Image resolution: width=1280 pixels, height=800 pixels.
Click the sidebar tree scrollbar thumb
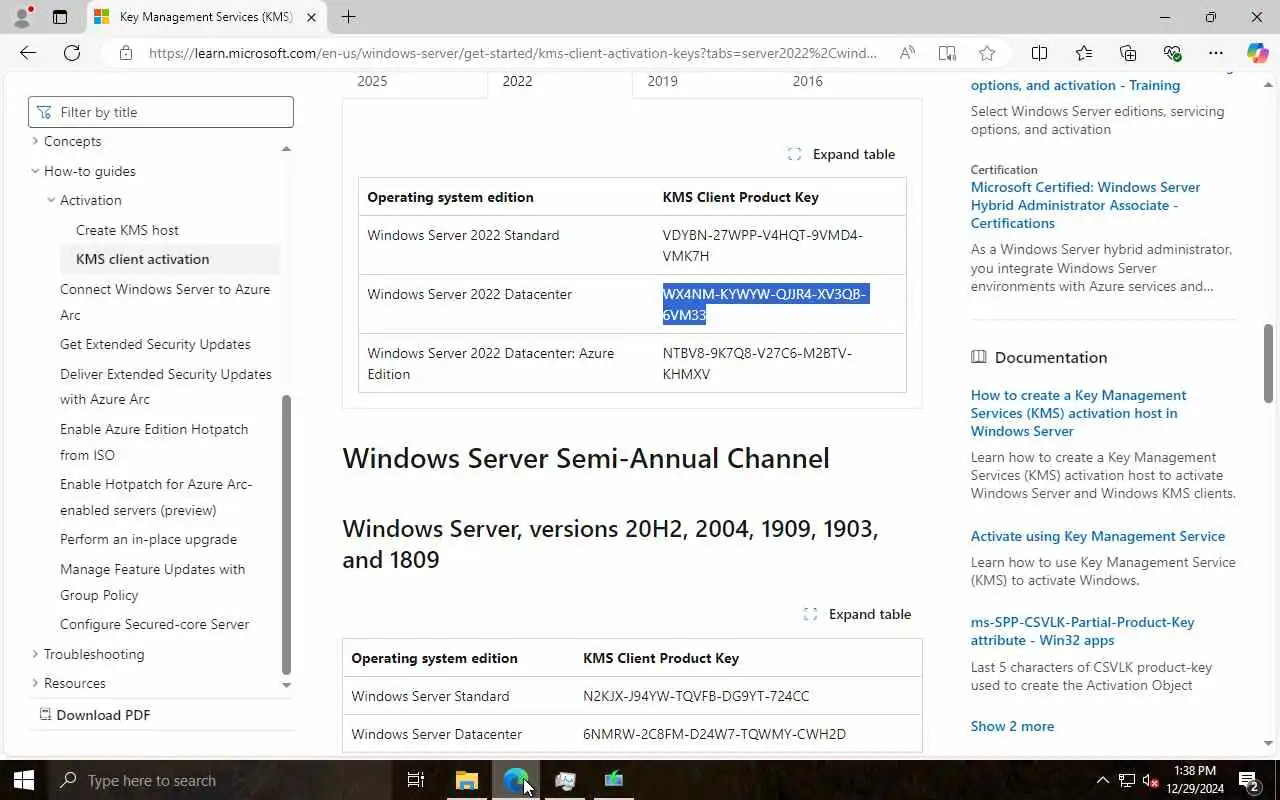[x=286, y=535]
